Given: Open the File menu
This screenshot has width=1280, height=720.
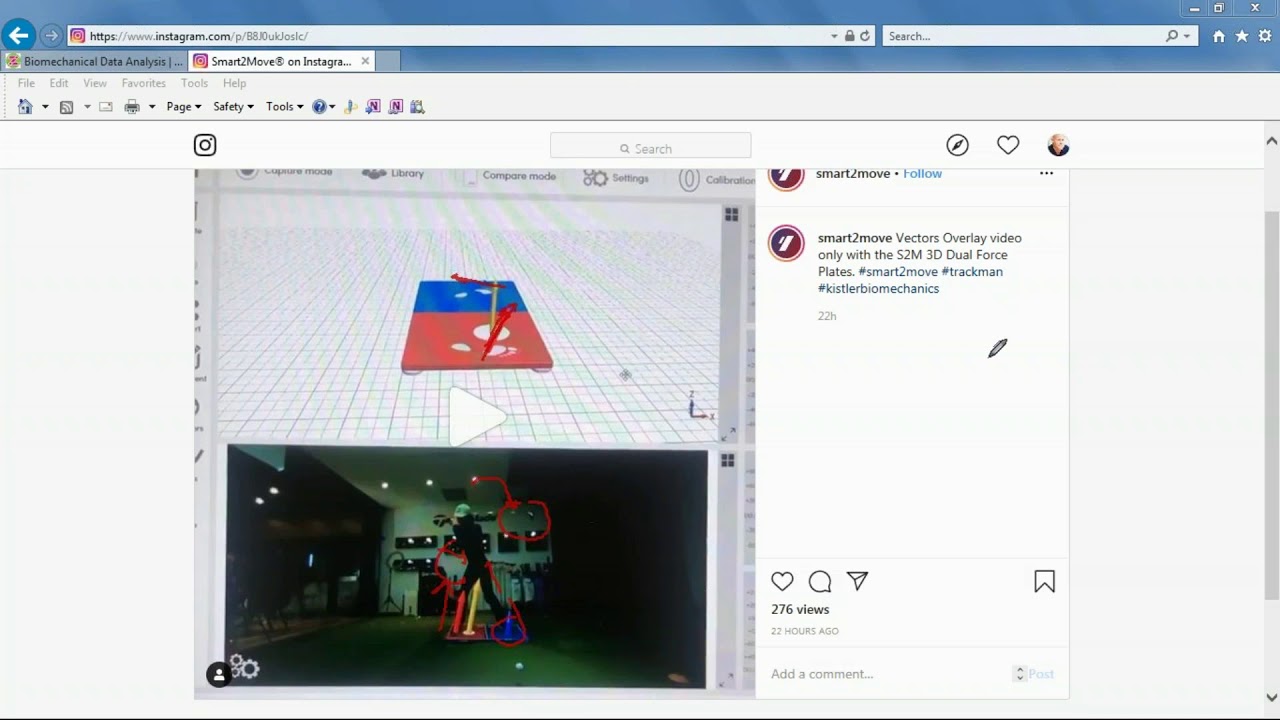Looking at the screenshot, I should [x=26, y=83].
